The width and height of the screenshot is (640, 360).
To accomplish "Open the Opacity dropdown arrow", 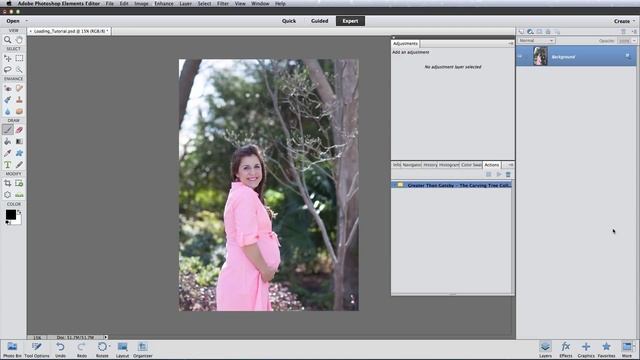I will 634,40.
